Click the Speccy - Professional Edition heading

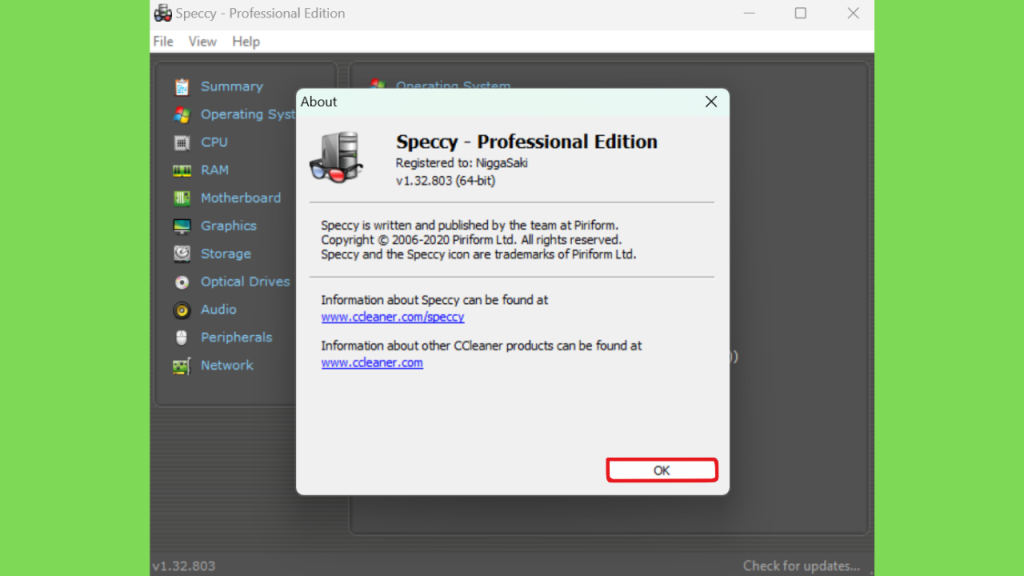click(526, 142)
